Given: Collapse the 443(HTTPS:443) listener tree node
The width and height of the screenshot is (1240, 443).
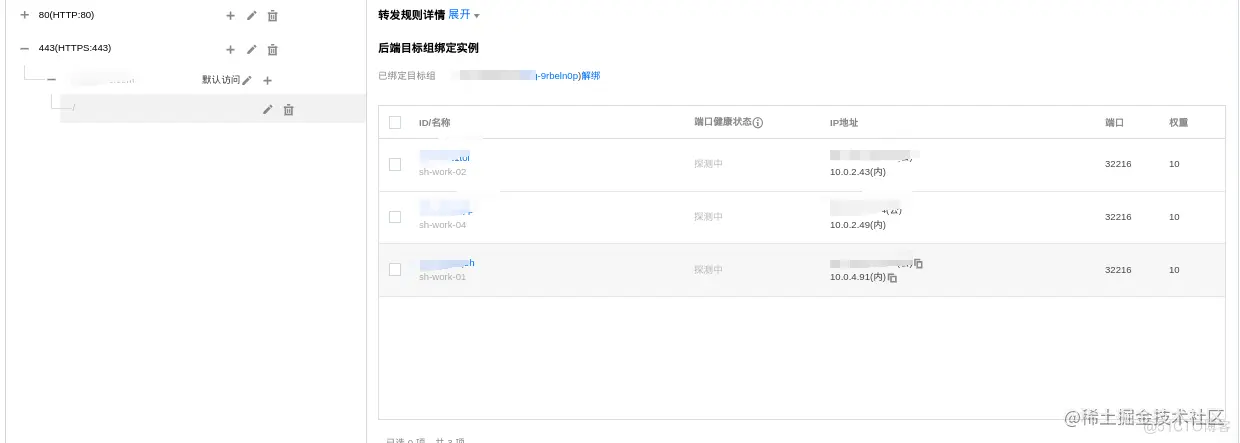Looking at the screenshot, I should click(x=25, y=48).
